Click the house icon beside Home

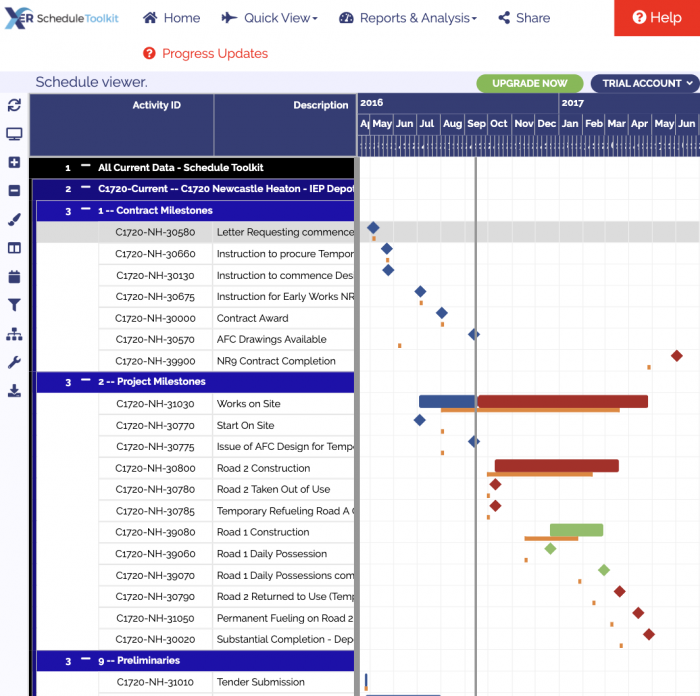(x=150, y=18)
